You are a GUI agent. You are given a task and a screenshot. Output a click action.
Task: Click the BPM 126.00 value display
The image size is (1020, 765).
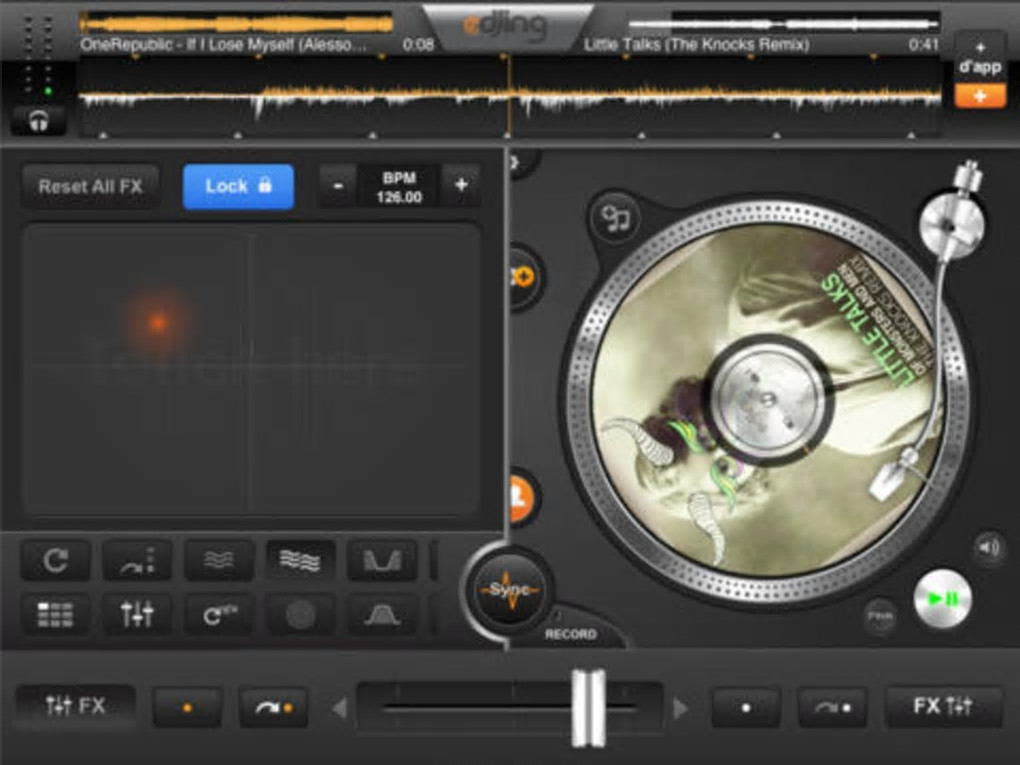pos(399,187)
